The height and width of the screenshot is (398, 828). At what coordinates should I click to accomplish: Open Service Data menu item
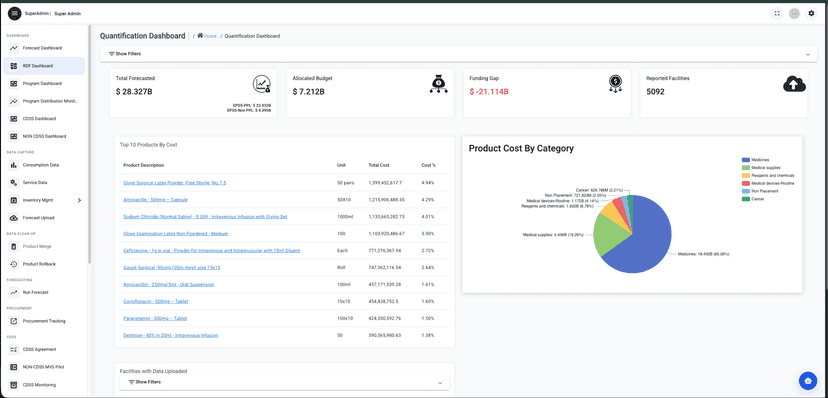[x=35, y=183]
